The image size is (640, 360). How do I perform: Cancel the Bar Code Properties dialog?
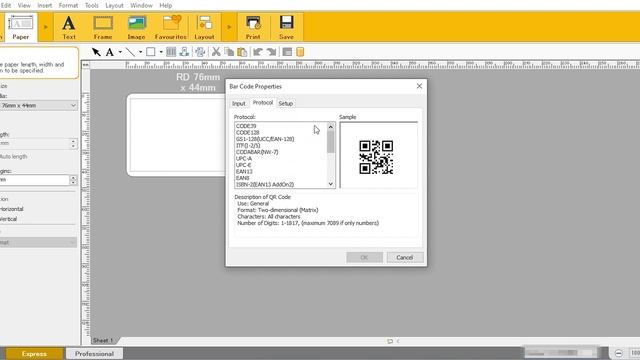[404, 258]
